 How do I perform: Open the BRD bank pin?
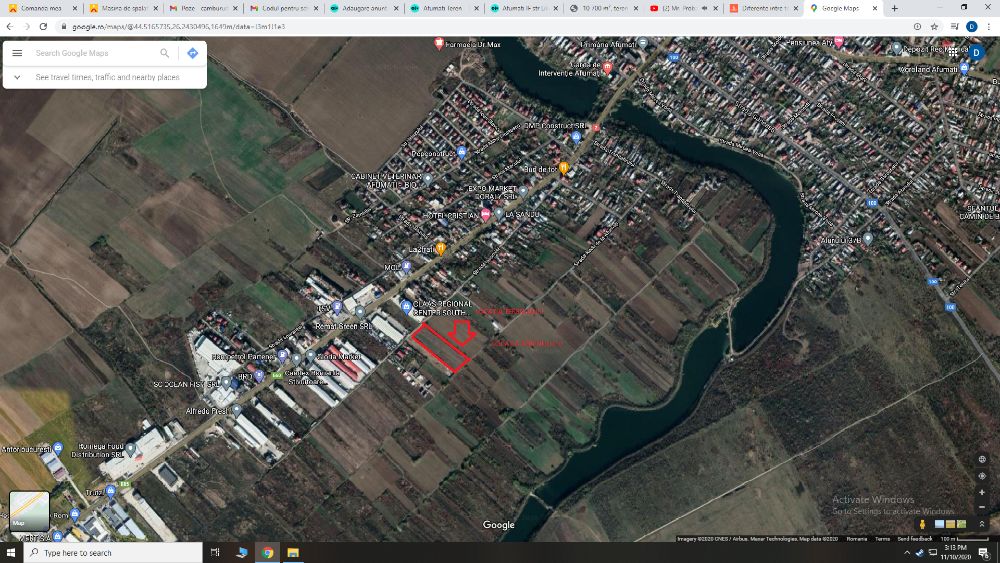259,376
